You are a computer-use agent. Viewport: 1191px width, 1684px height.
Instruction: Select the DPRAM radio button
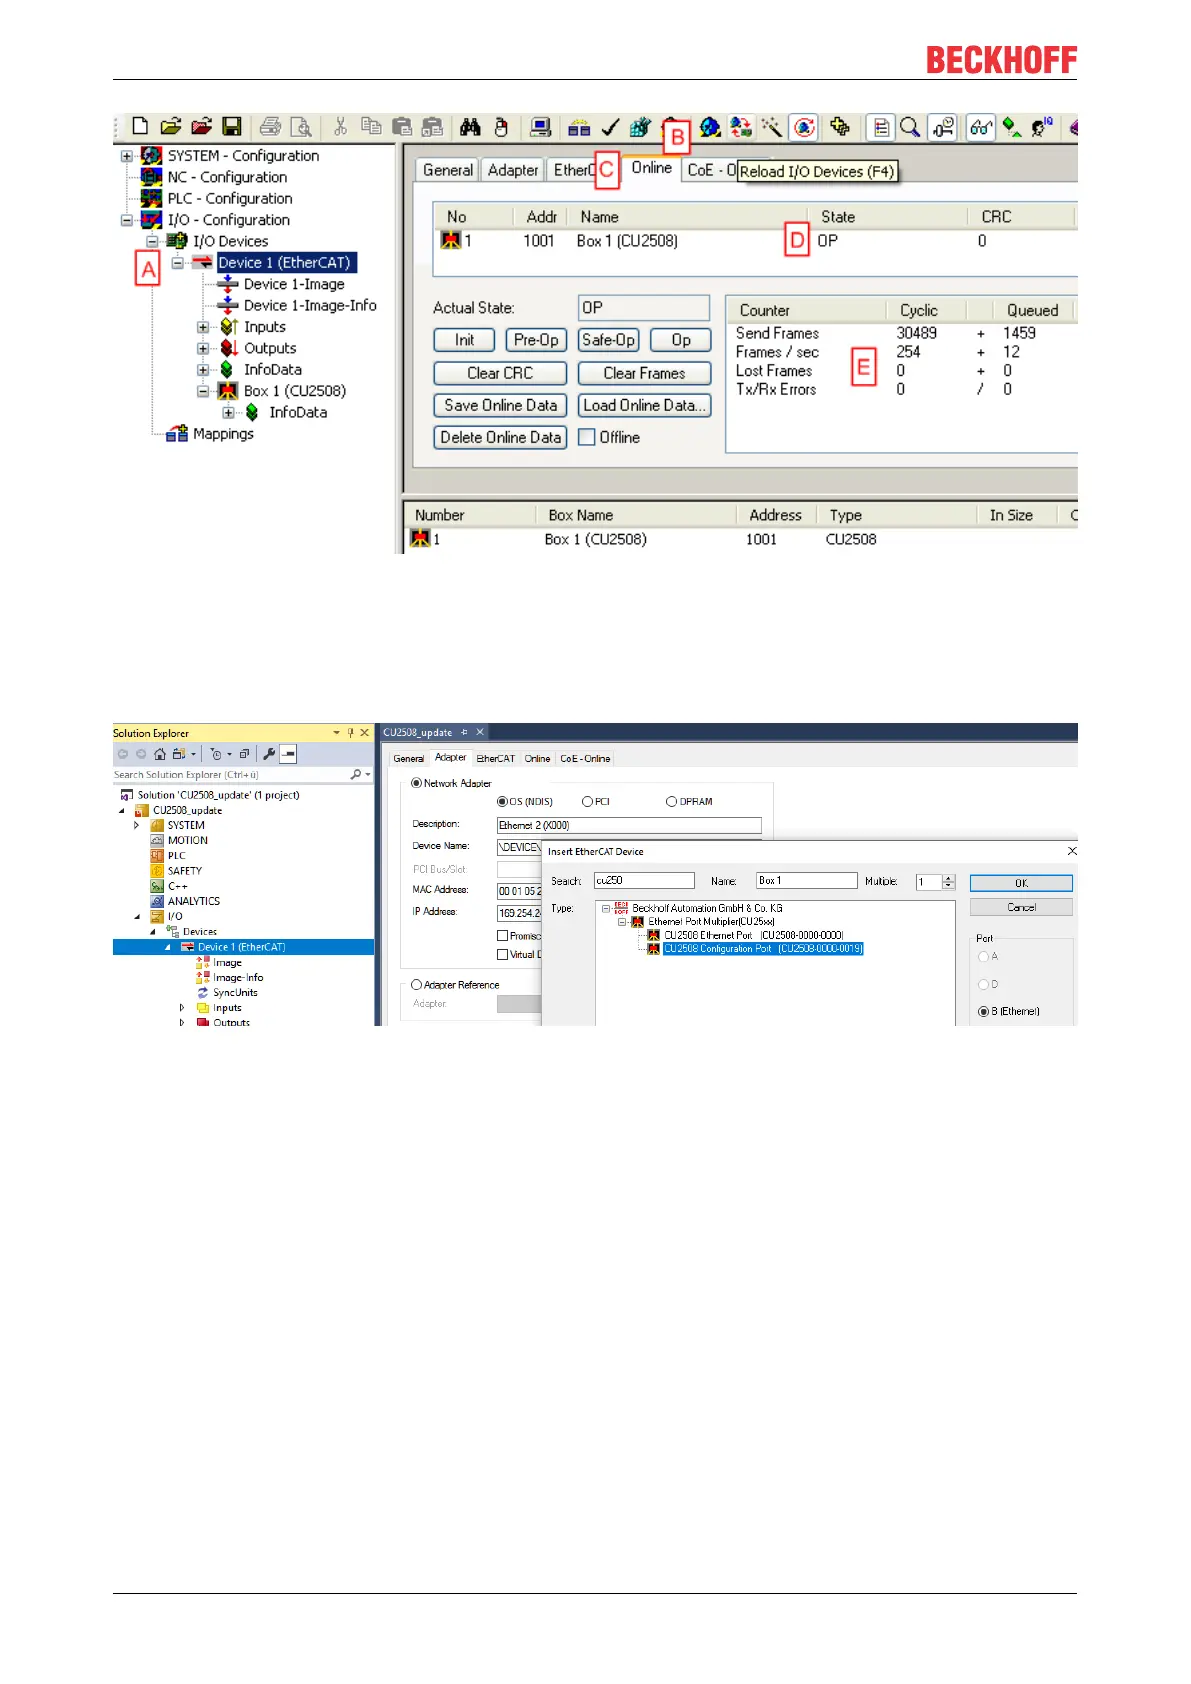[672, 801]
